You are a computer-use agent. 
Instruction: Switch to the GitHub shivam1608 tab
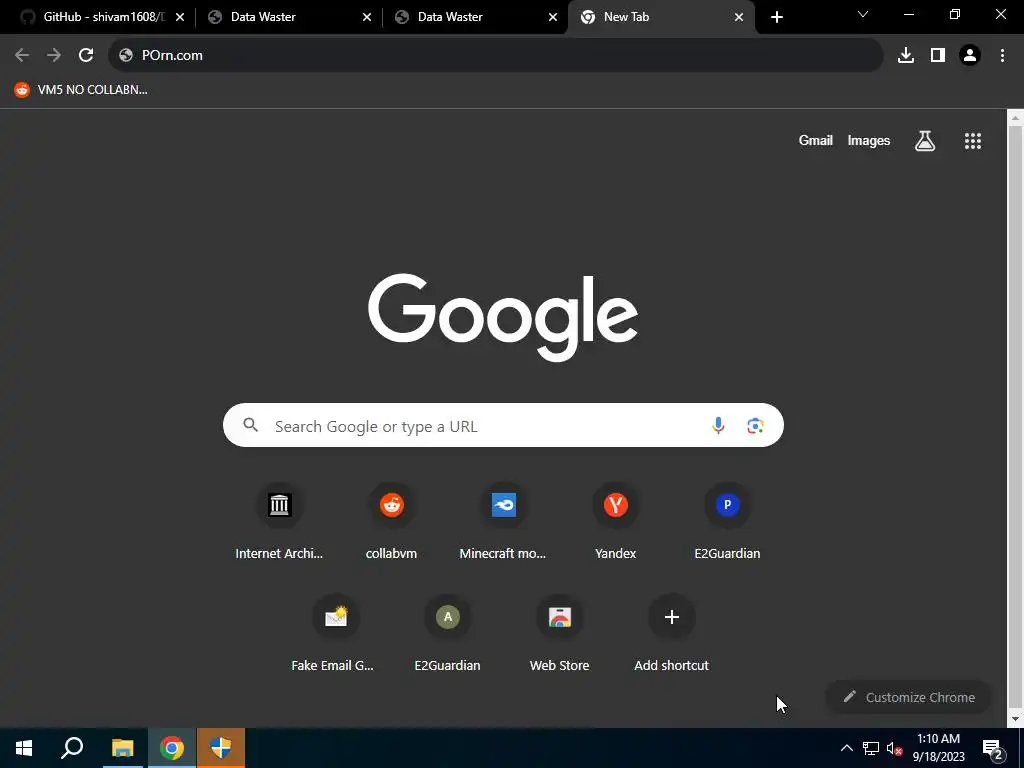pyautogui.click(x=103, y=17)
